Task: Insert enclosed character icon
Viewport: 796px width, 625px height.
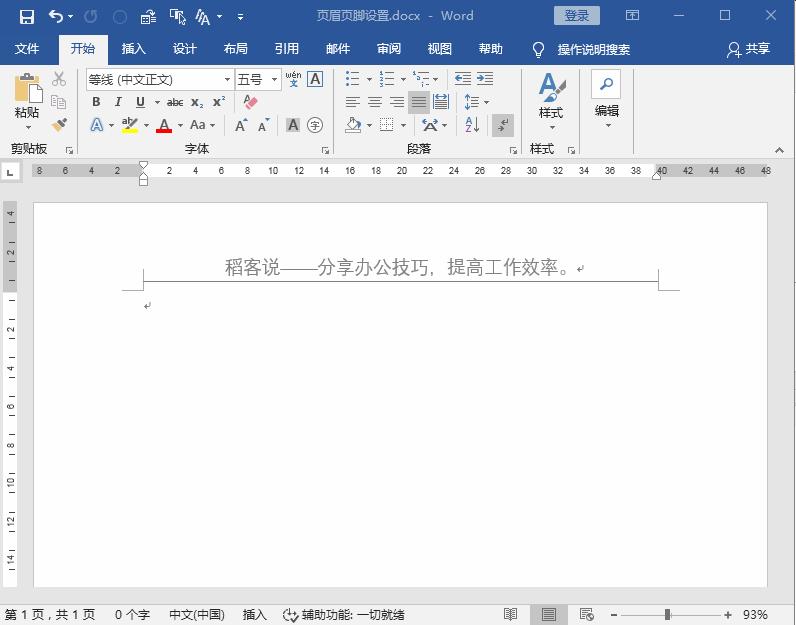Action: click(315, 125)
